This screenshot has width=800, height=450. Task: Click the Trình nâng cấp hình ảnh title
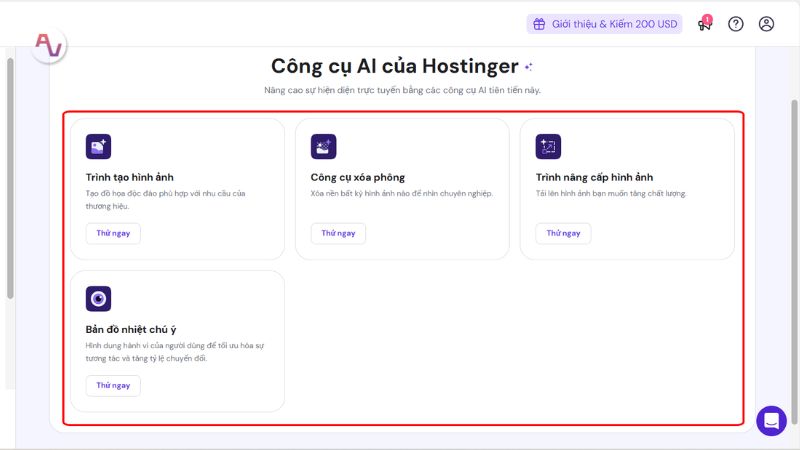click(594, 177)
